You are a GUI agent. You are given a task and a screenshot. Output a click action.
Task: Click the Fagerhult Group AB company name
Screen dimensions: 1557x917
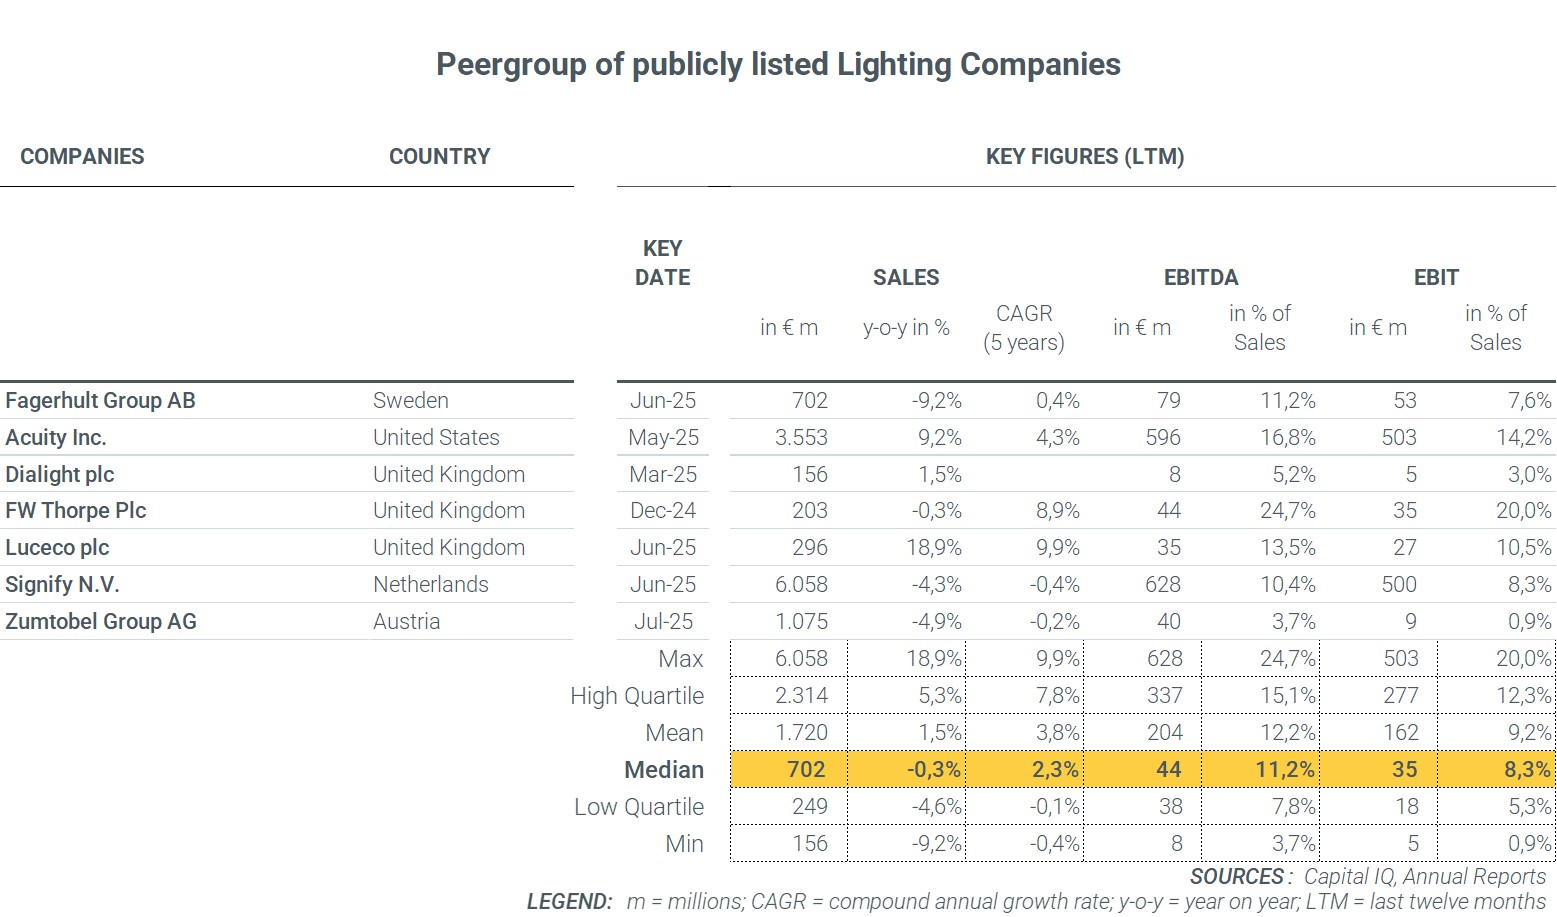pos(100,401)
